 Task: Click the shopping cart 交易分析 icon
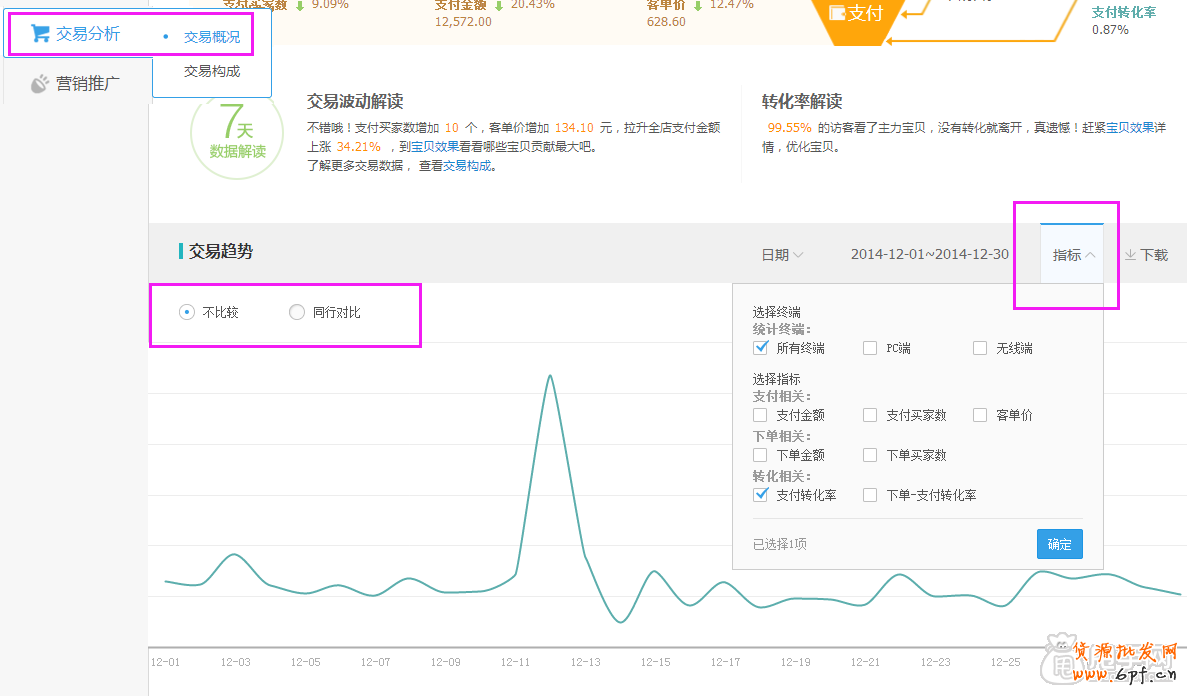pos(40,34)
